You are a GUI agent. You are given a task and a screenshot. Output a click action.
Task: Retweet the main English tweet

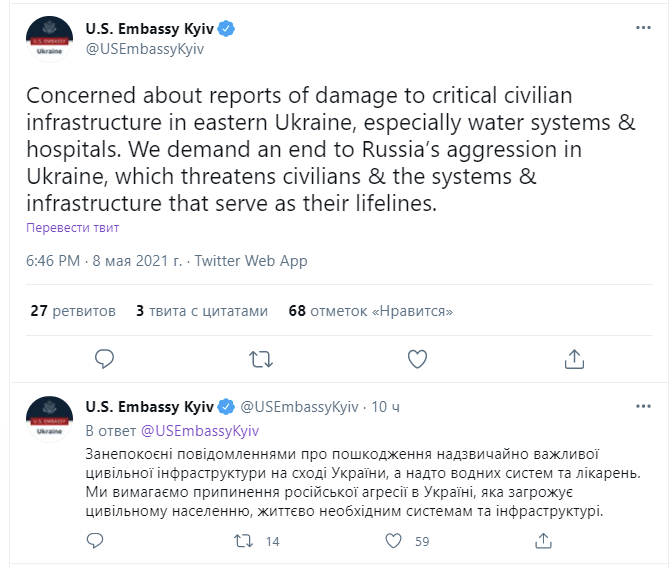(261, 358)
